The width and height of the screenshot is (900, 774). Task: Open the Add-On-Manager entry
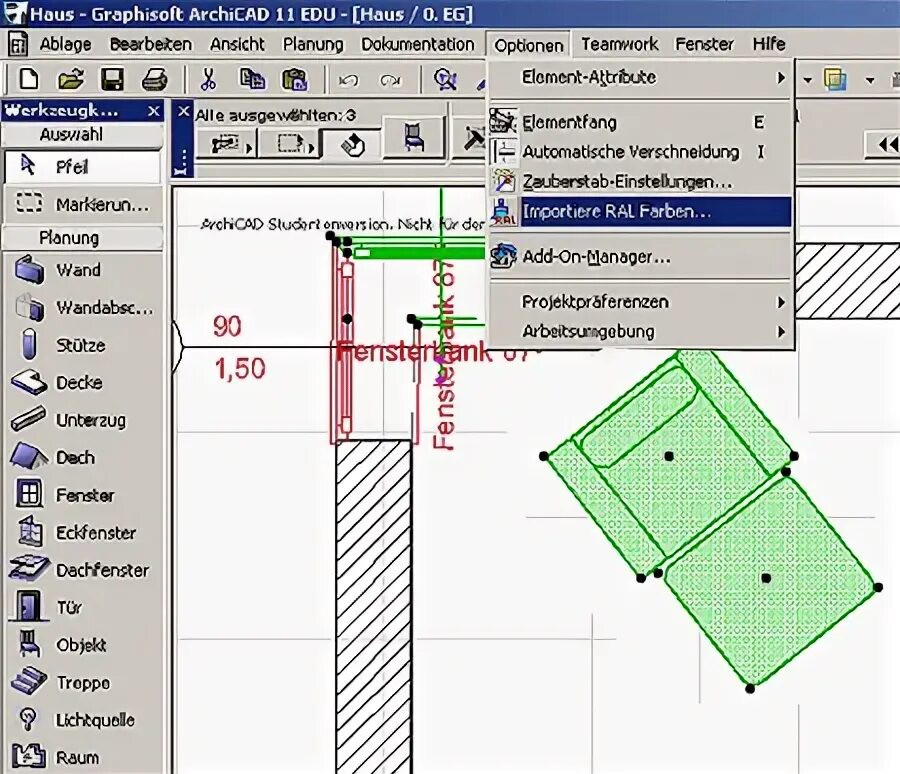point(641,257)
